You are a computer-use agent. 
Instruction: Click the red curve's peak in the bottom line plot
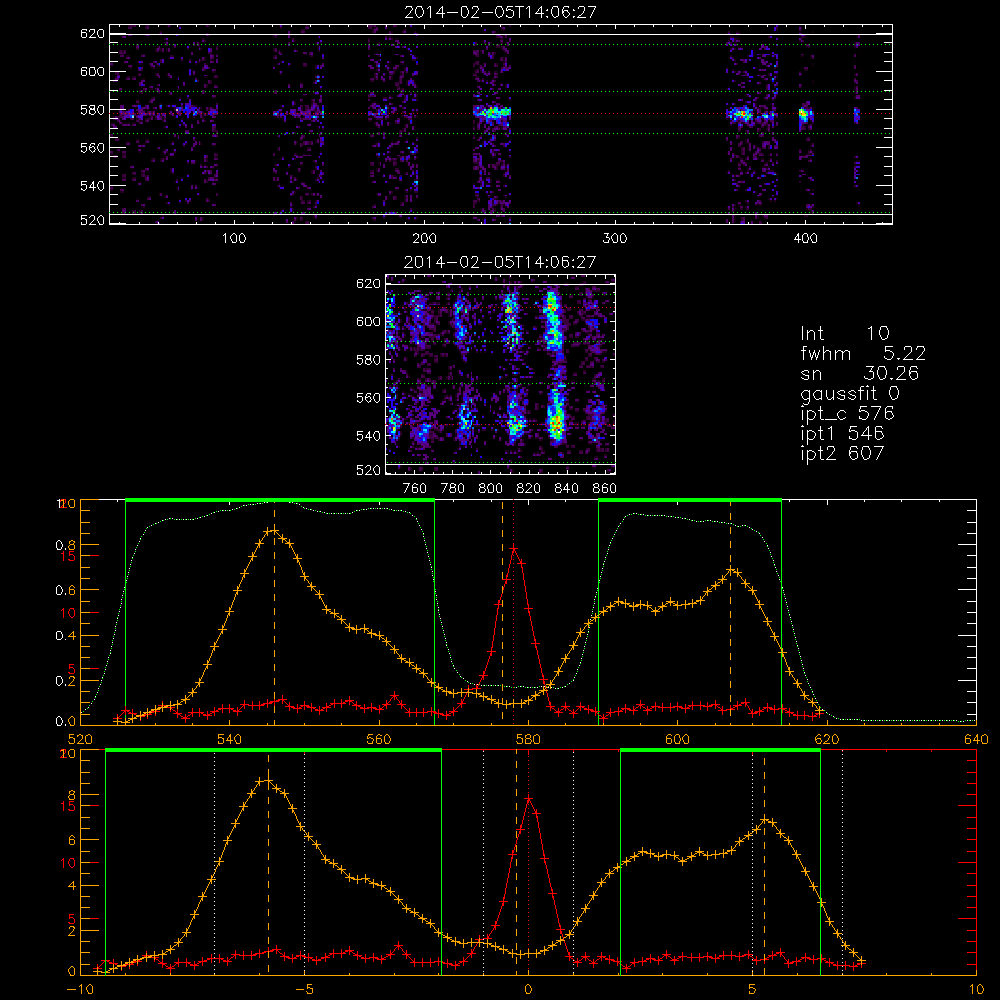(528, 798)
